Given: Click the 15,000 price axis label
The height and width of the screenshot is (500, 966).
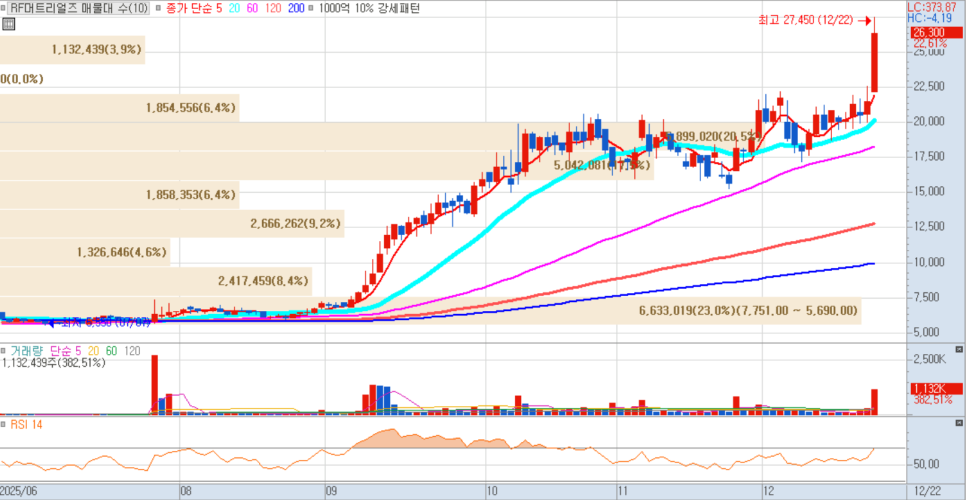Looking at the screenshot, I should [x=929, y=192].
